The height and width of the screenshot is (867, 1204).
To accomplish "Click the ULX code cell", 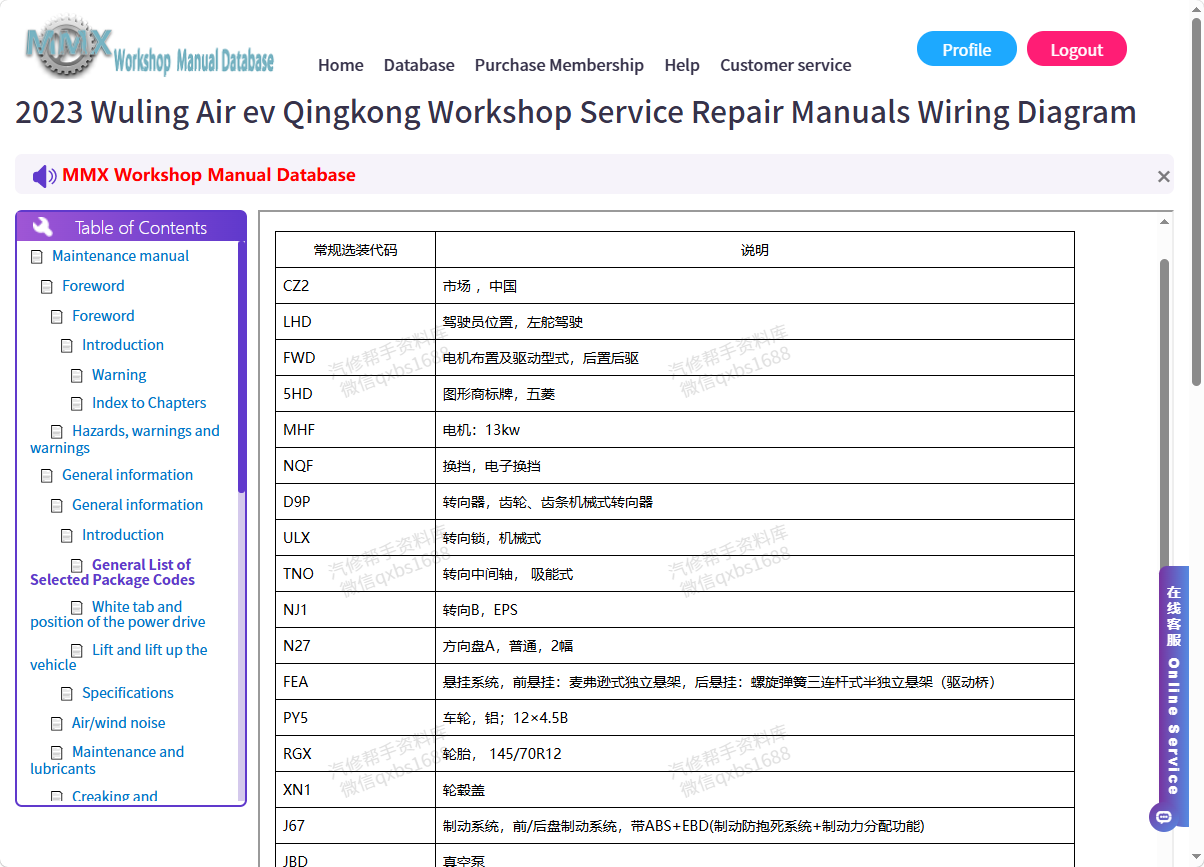I will click(355, 538).
